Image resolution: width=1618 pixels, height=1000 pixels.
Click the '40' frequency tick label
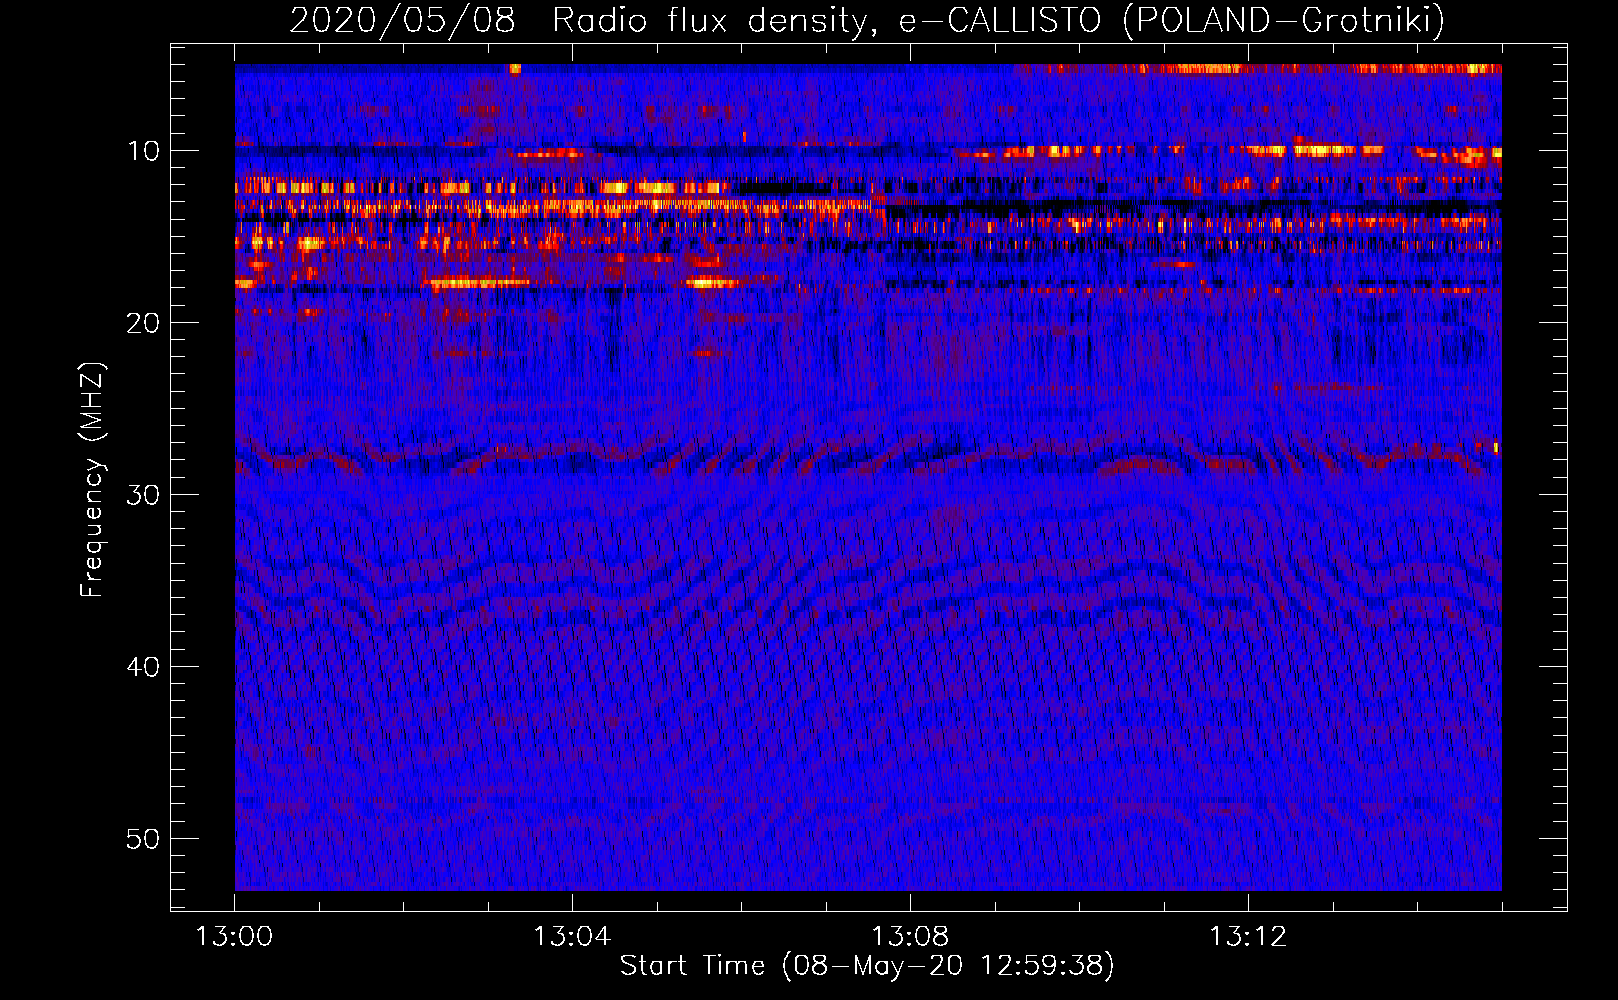pos(144,667)
